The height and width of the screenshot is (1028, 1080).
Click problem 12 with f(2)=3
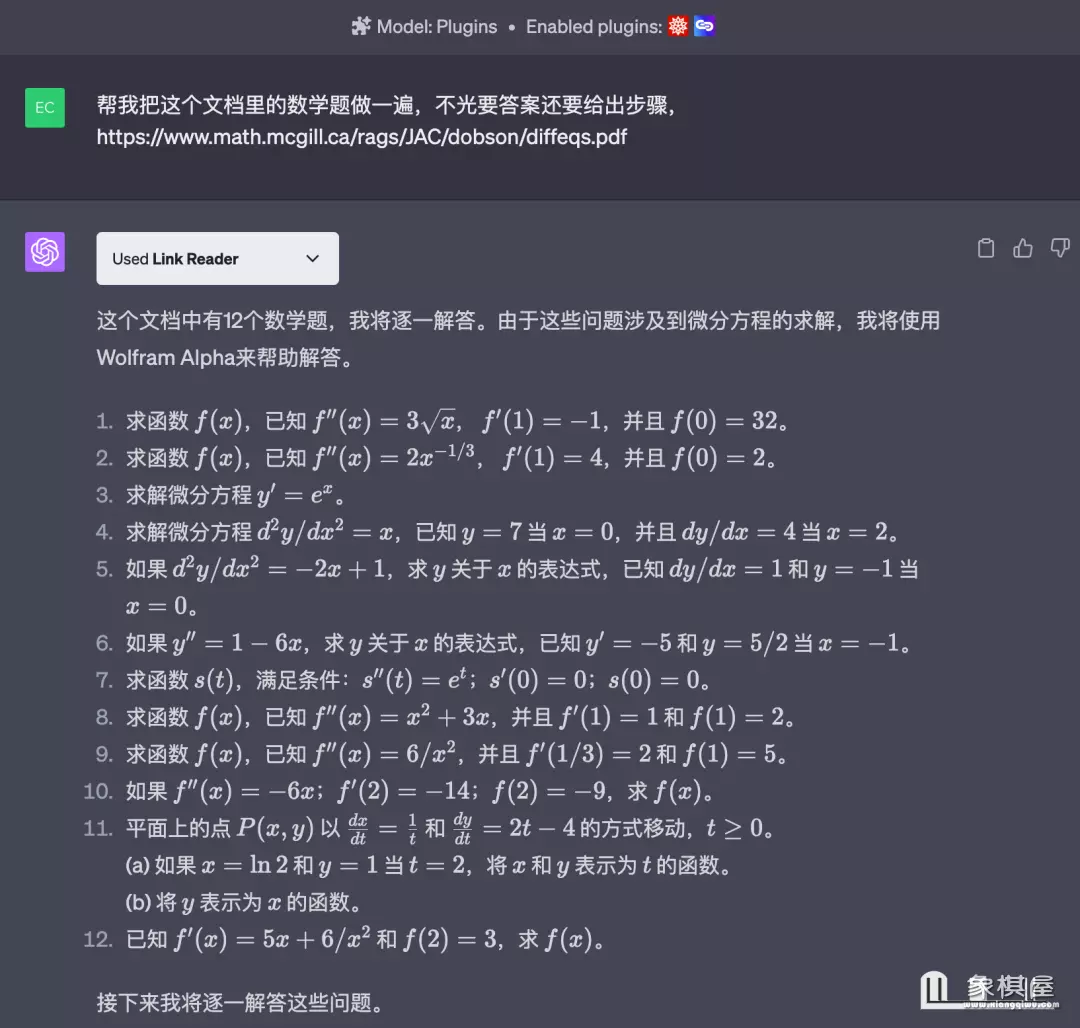366,939
